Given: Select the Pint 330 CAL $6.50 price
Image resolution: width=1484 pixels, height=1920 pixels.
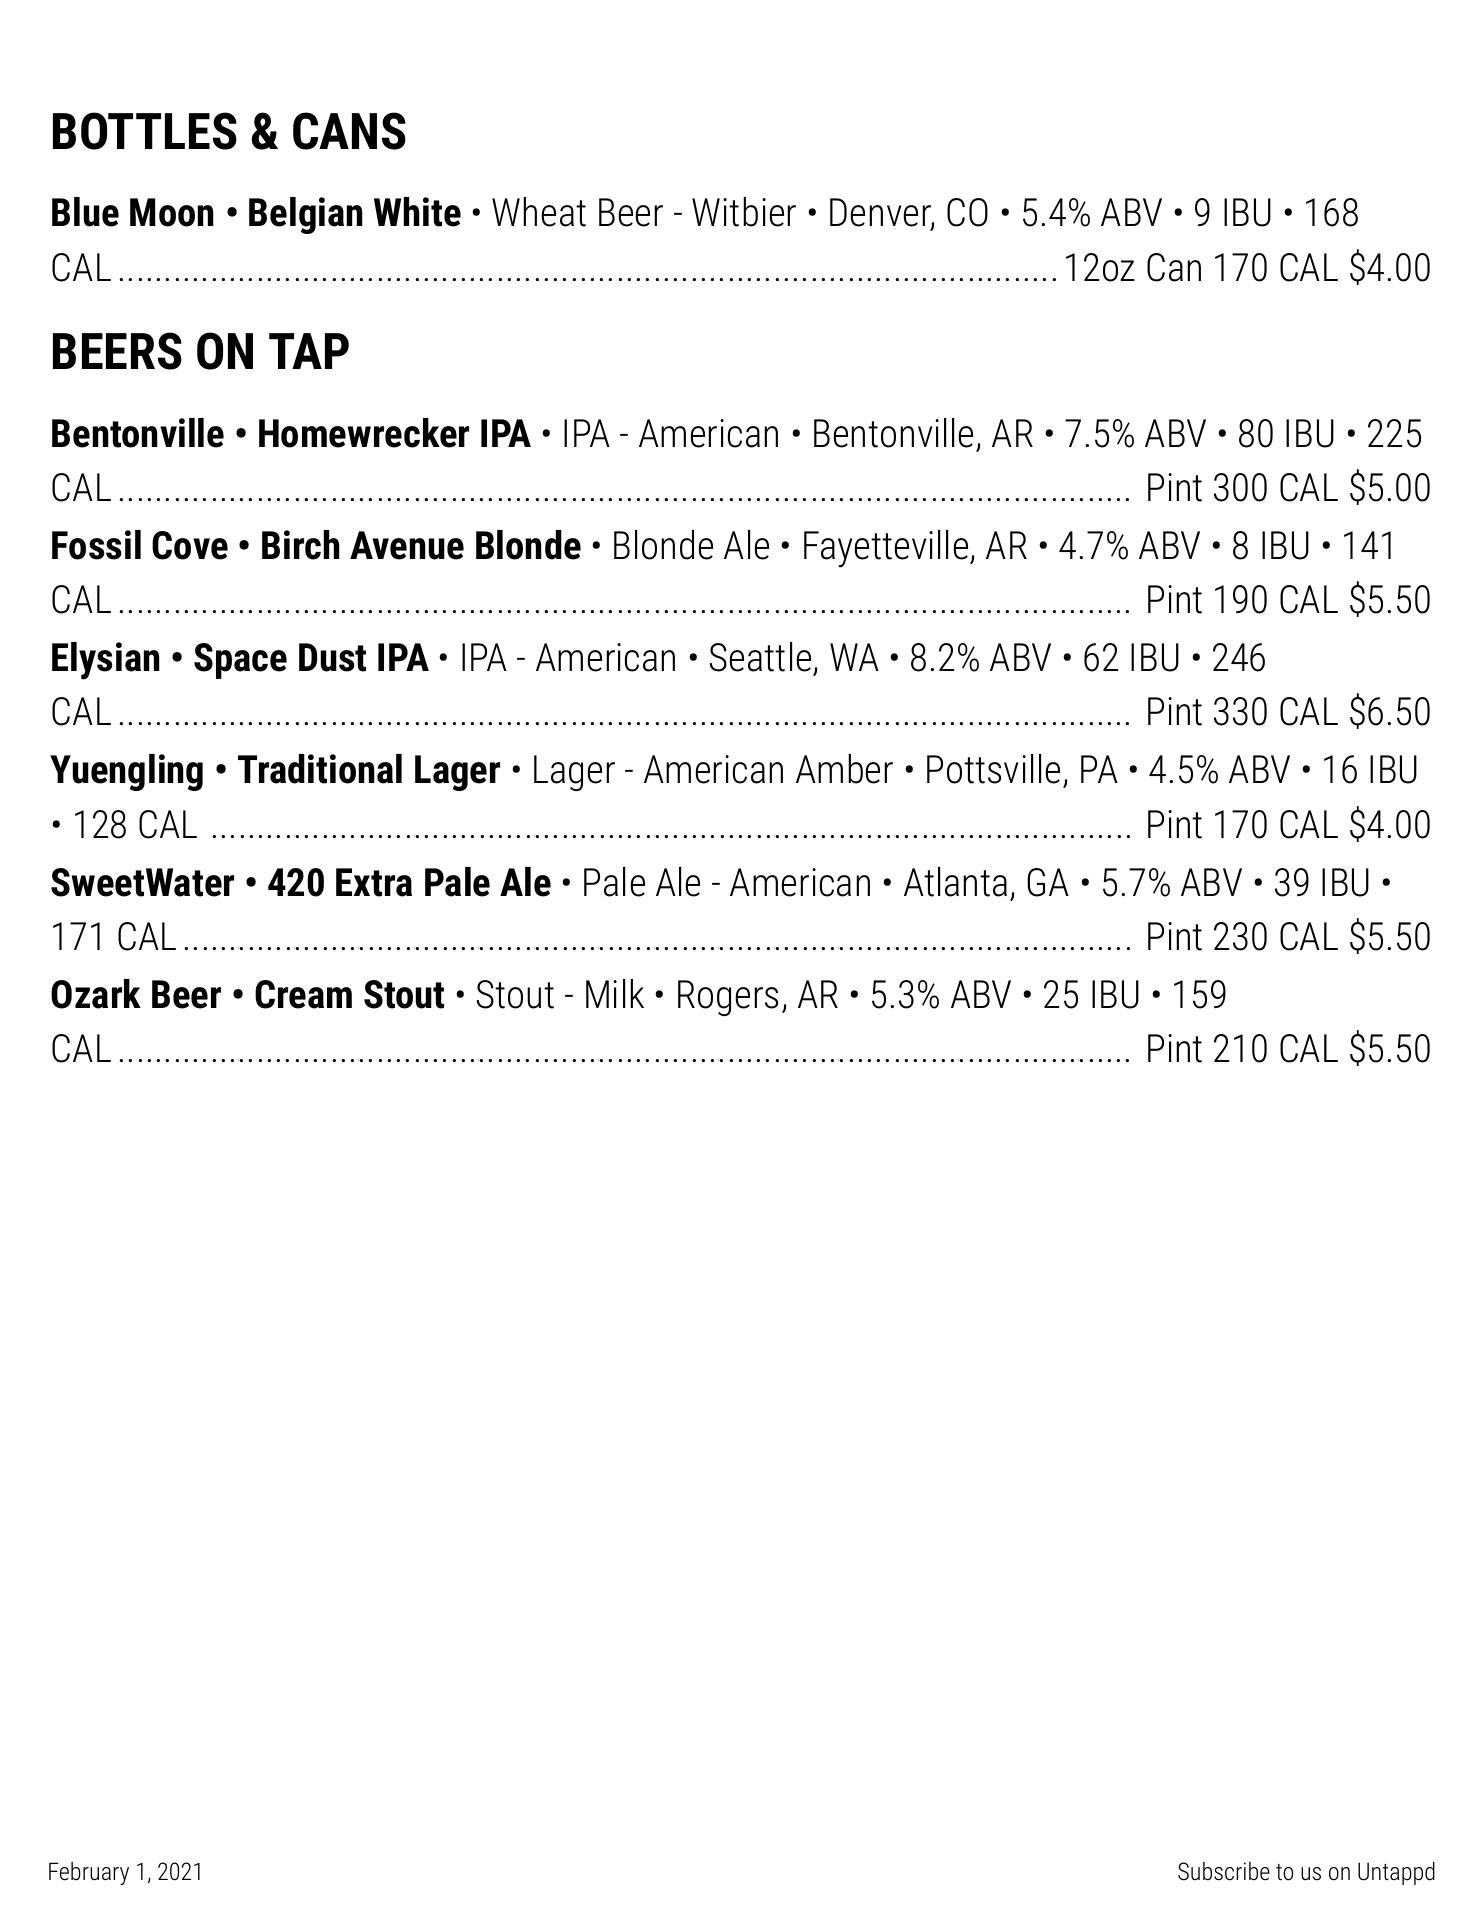Looking at the screenshot, I should [x=1288, y=713].
